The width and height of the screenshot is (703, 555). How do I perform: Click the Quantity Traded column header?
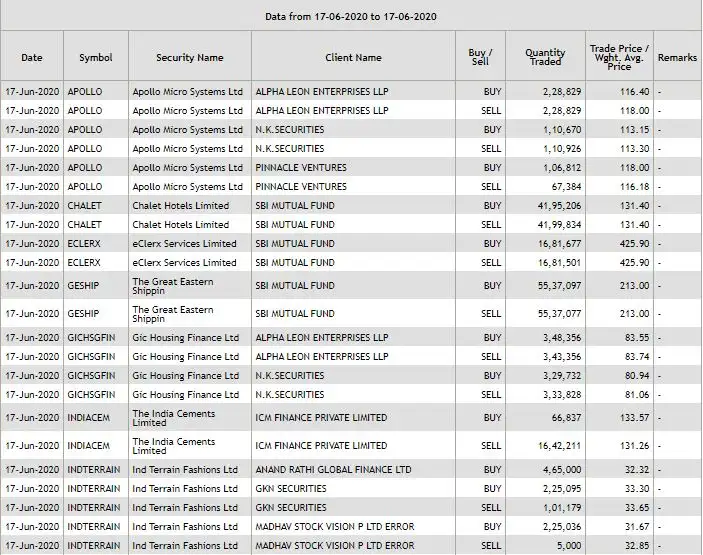545,58
